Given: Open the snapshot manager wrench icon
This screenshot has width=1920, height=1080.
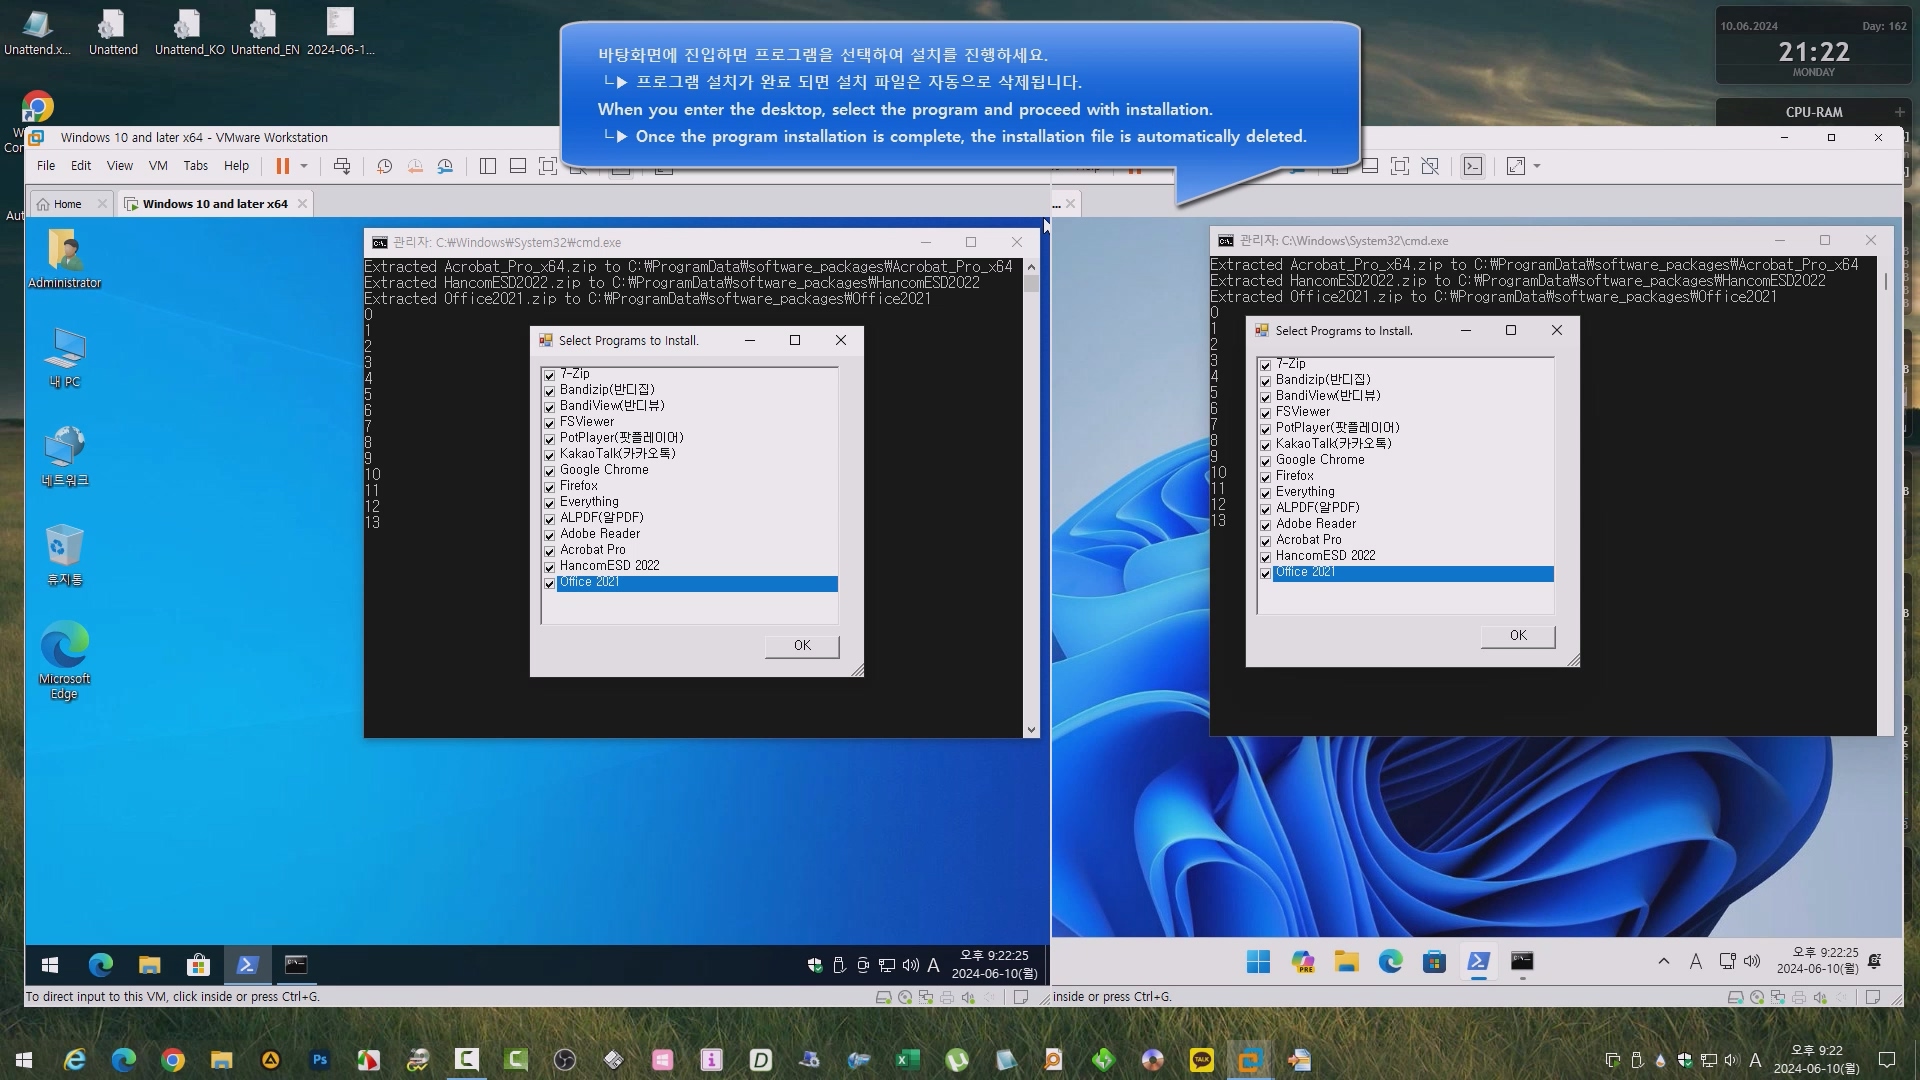Looking at the screenshot, I should point(445,166).
